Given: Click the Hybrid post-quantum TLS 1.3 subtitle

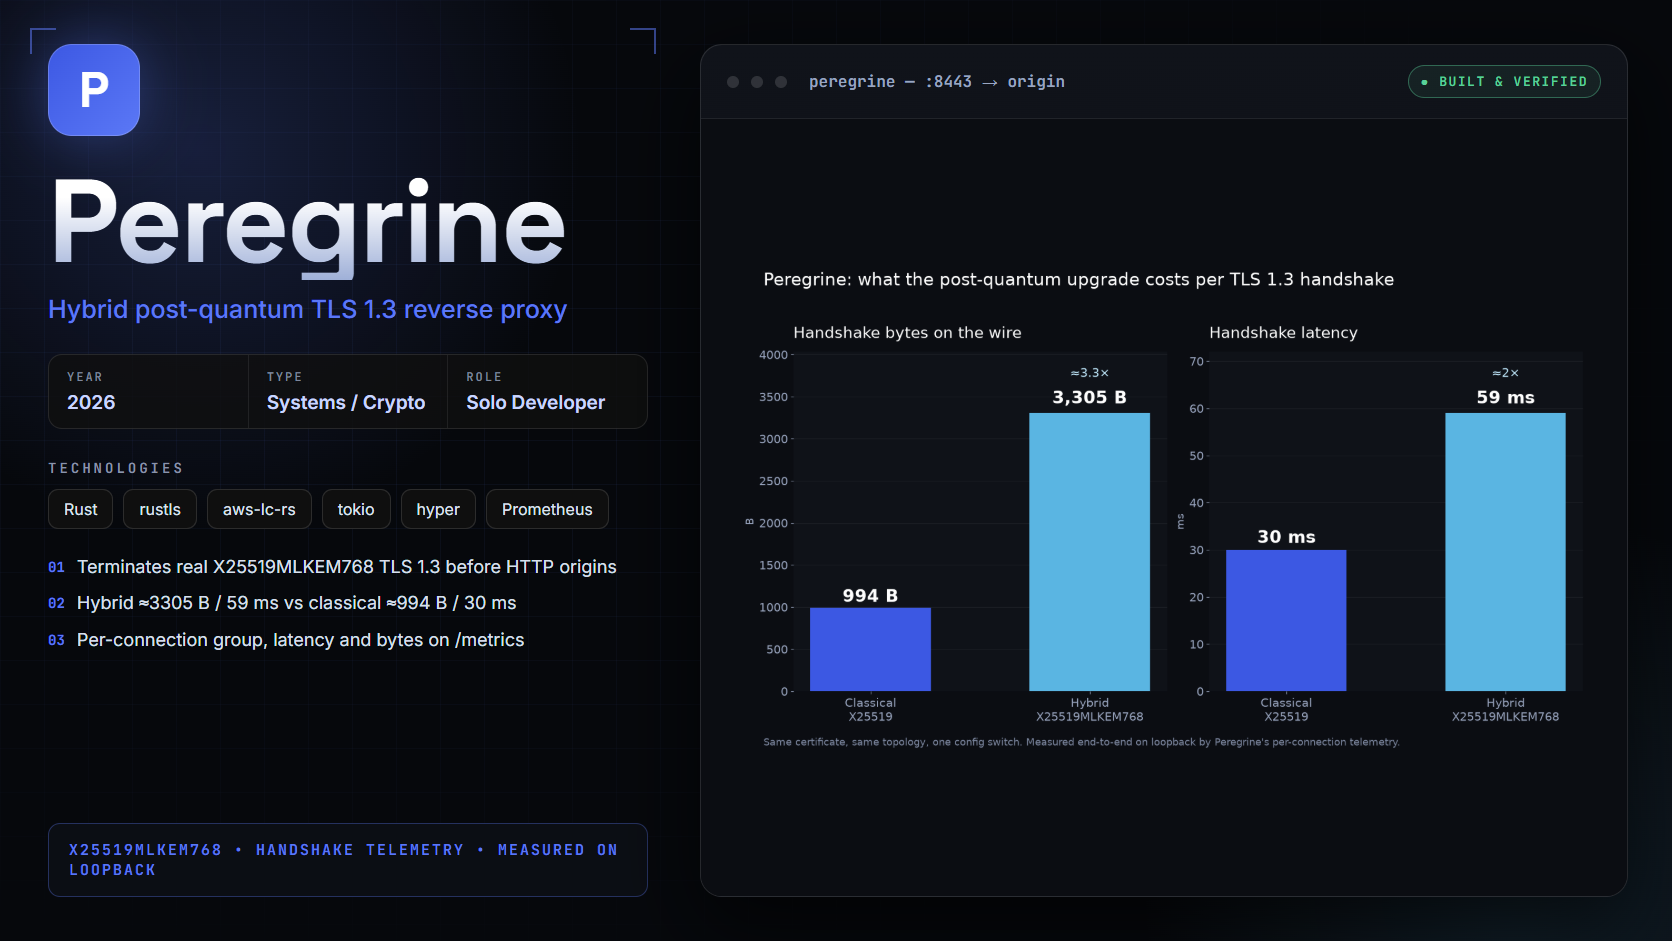Looking at the screenshot, I should click(x=308, y=309).
